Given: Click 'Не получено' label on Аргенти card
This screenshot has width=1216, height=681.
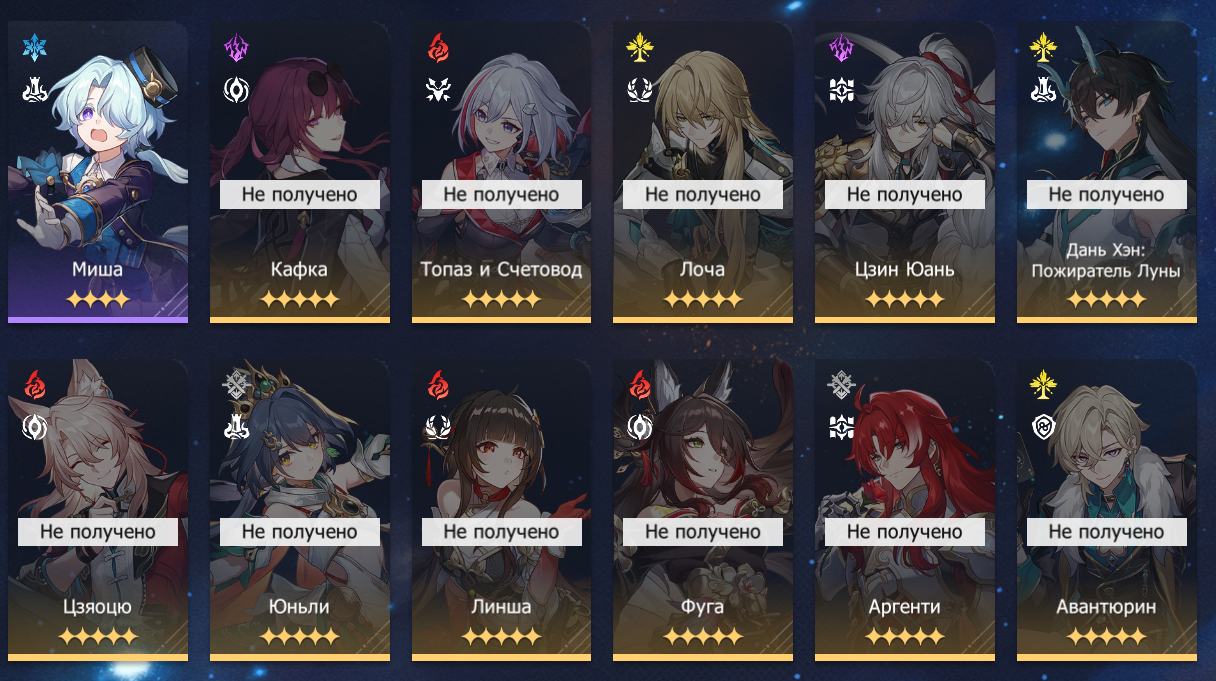Looking at the screenshot, I should click(x=905, y=532).
